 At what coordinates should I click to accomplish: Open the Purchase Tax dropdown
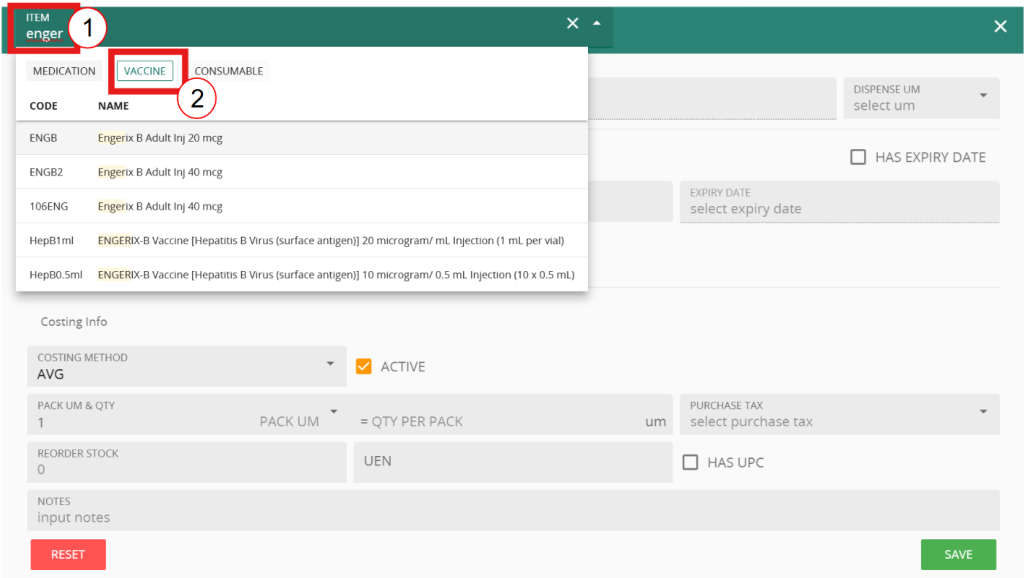pos(838,414)
